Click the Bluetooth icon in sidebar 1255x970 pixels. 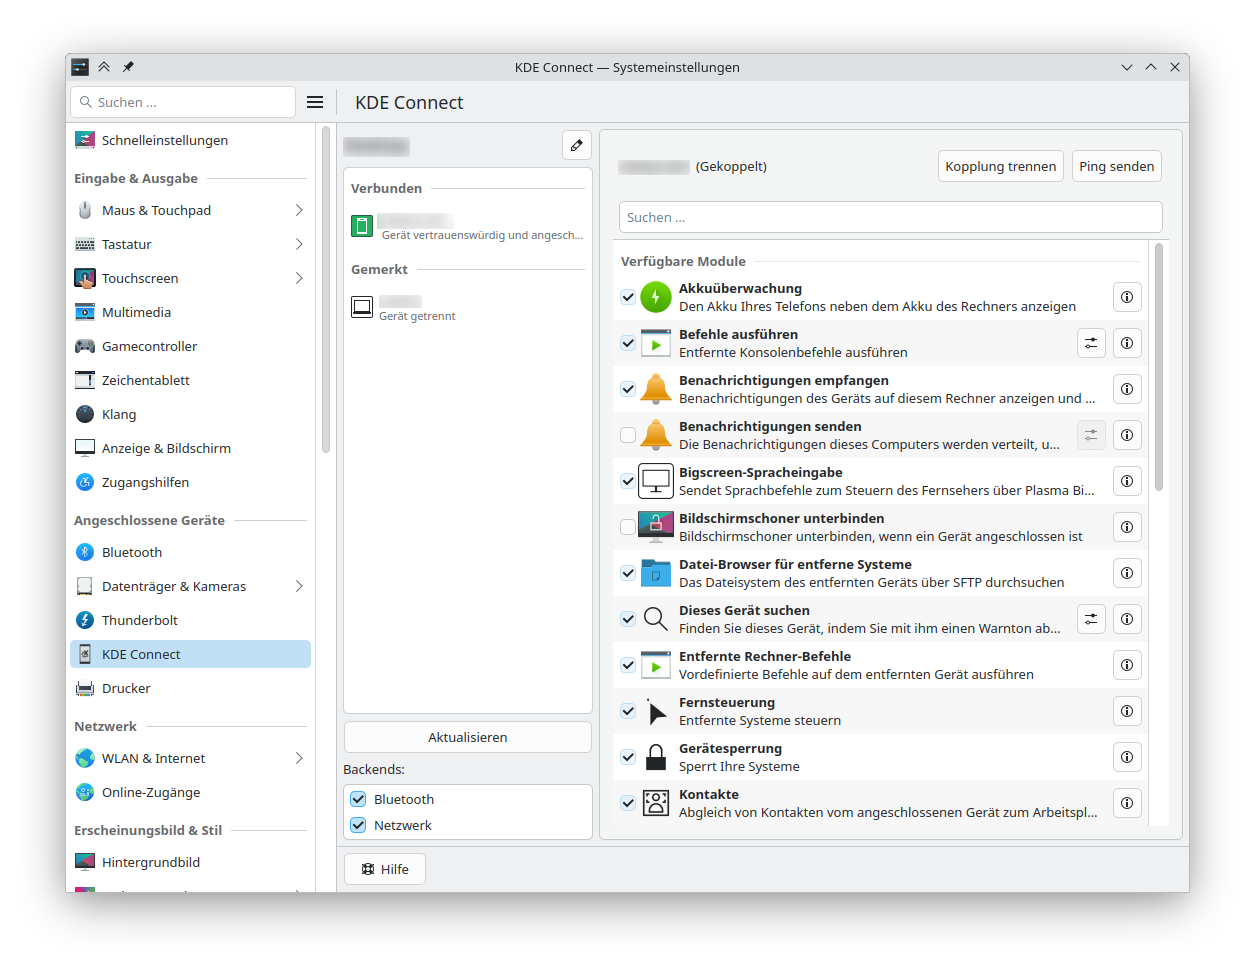(x=85, y=552)
